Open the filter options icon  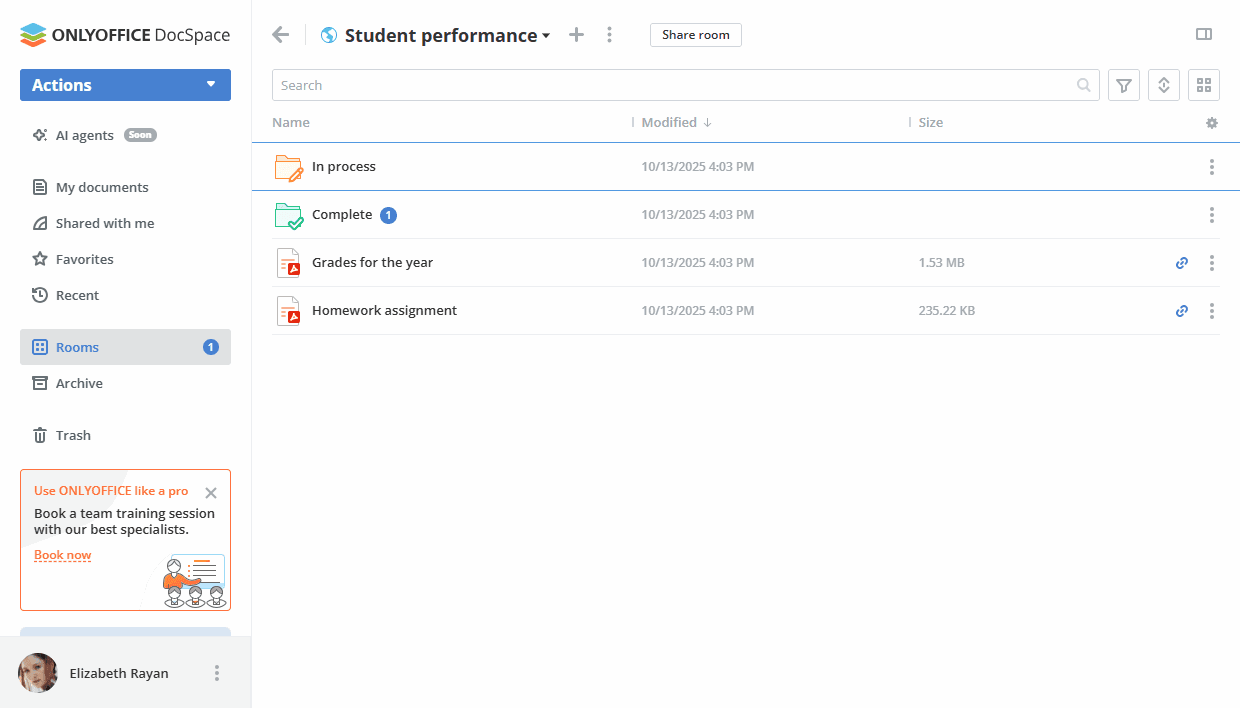[x=1124, y=86]
